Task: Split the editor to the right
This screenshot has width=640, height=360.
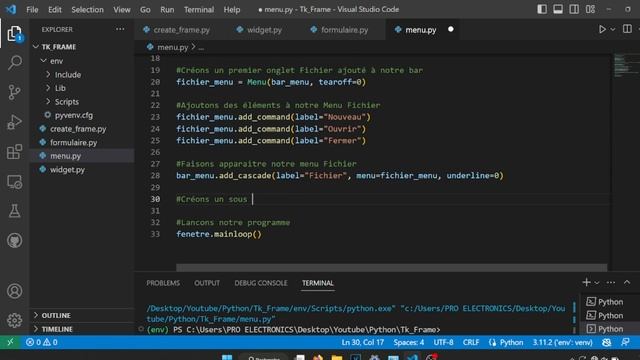Action: point(627,29)
